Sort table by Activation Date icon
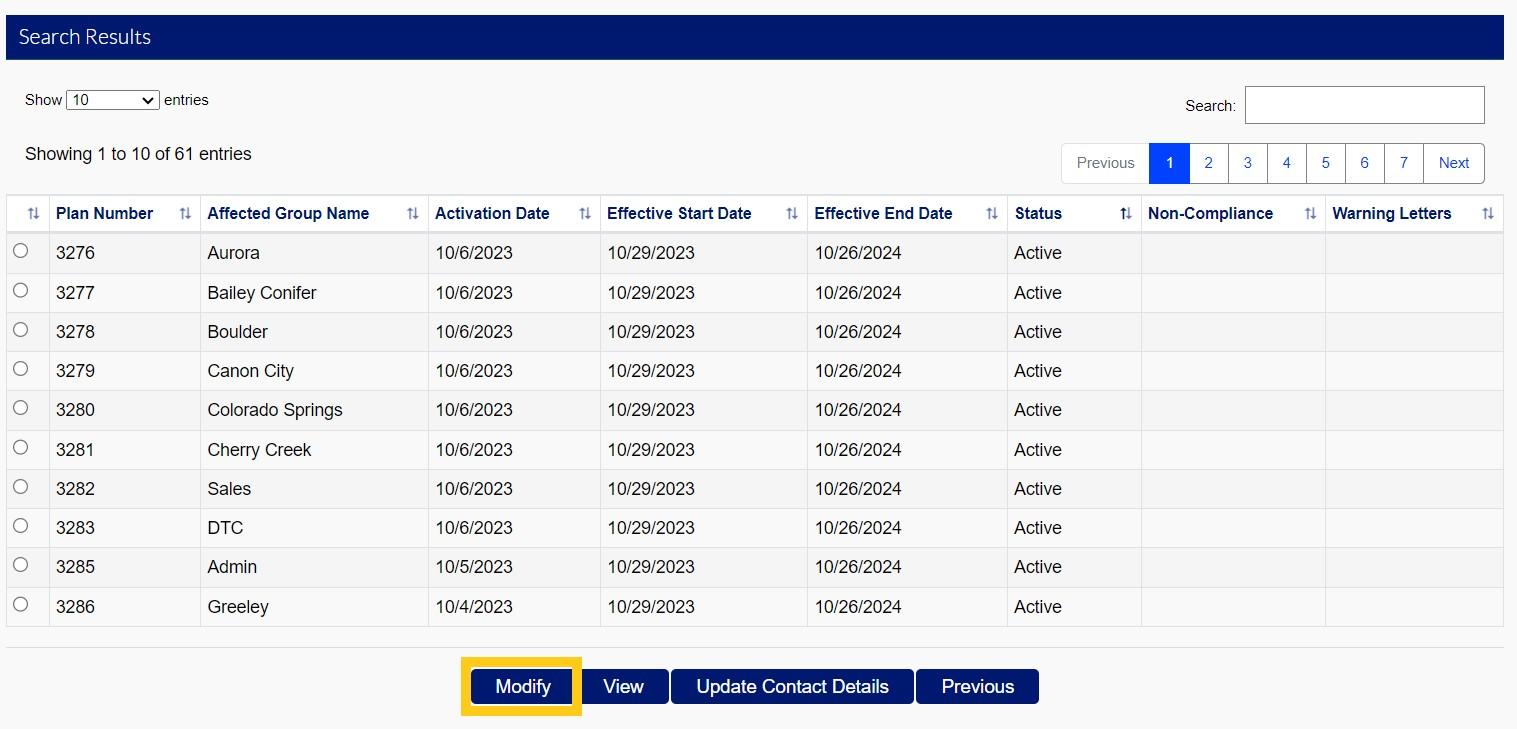The width and height of the screenshot is (1517, 729). (x=585, y=214)
